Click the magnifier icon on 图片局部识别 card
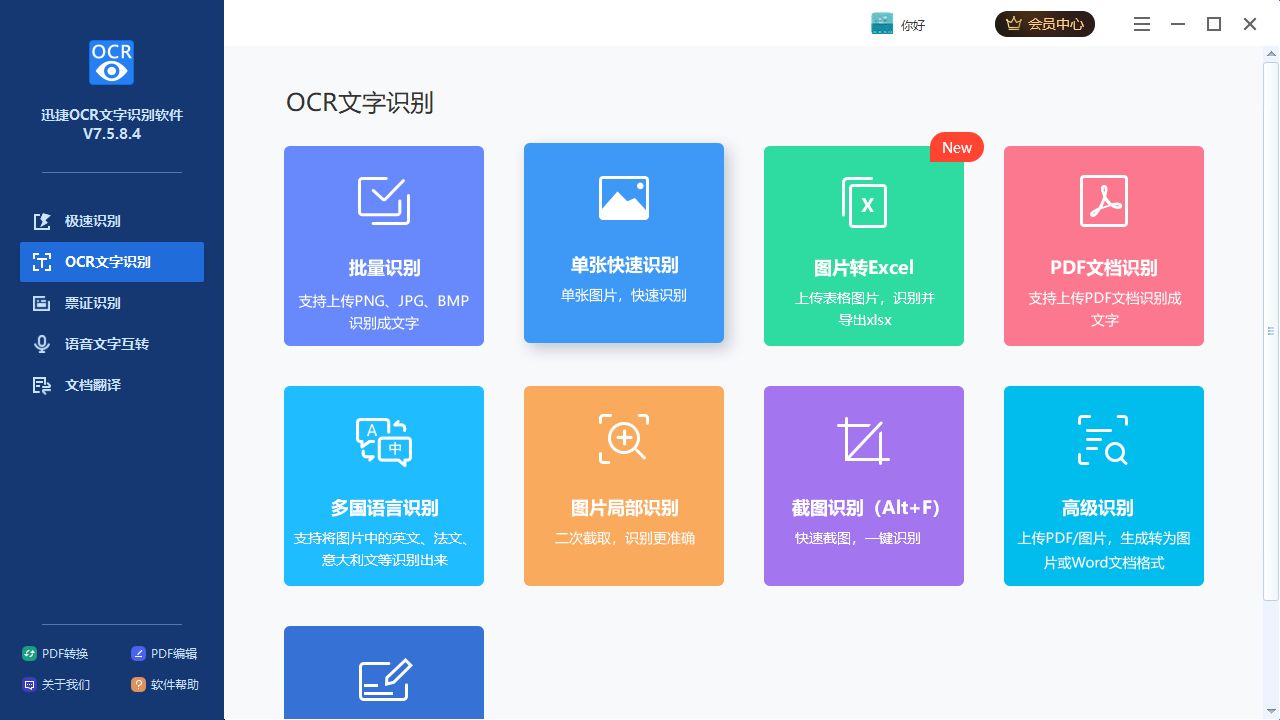The height and width of the screenshot is (720, 1280). pyautogui.click(x=624, y=439)
